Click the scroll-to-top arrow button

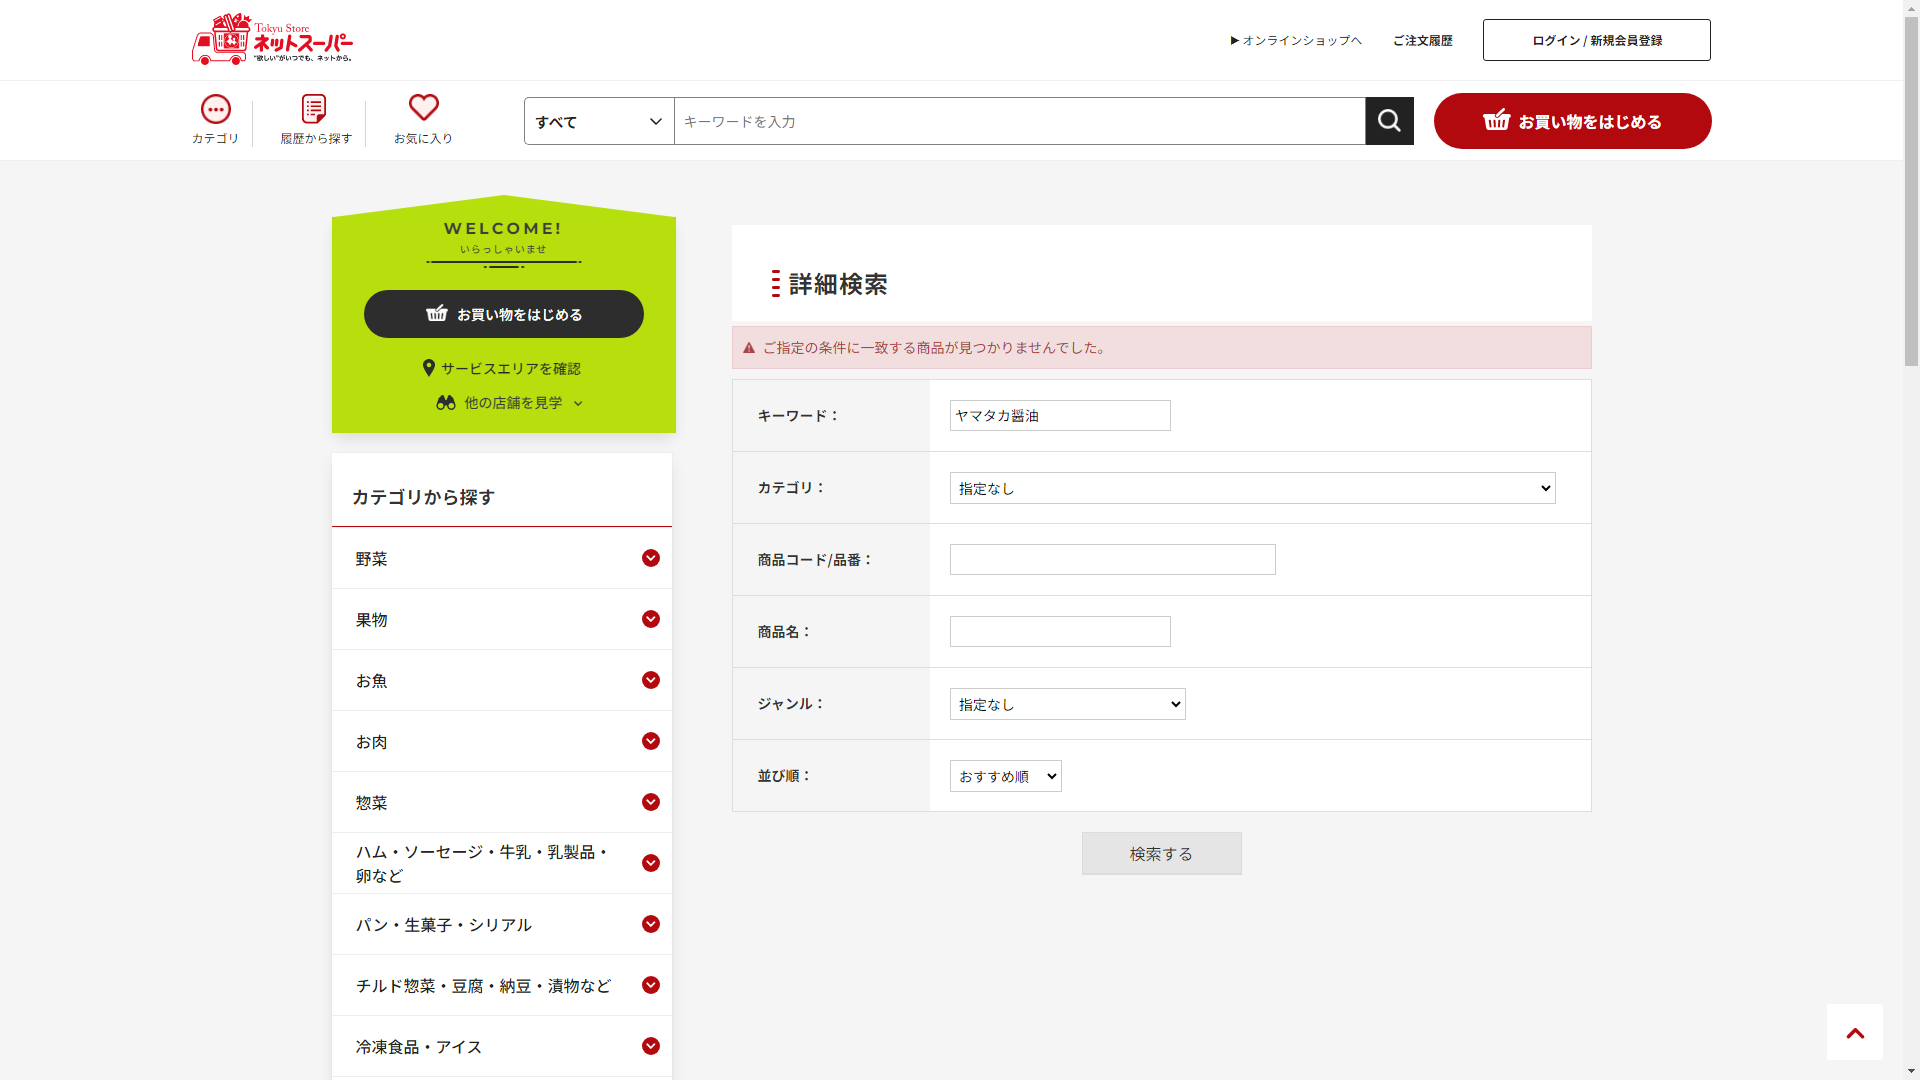(1854, 1032)
